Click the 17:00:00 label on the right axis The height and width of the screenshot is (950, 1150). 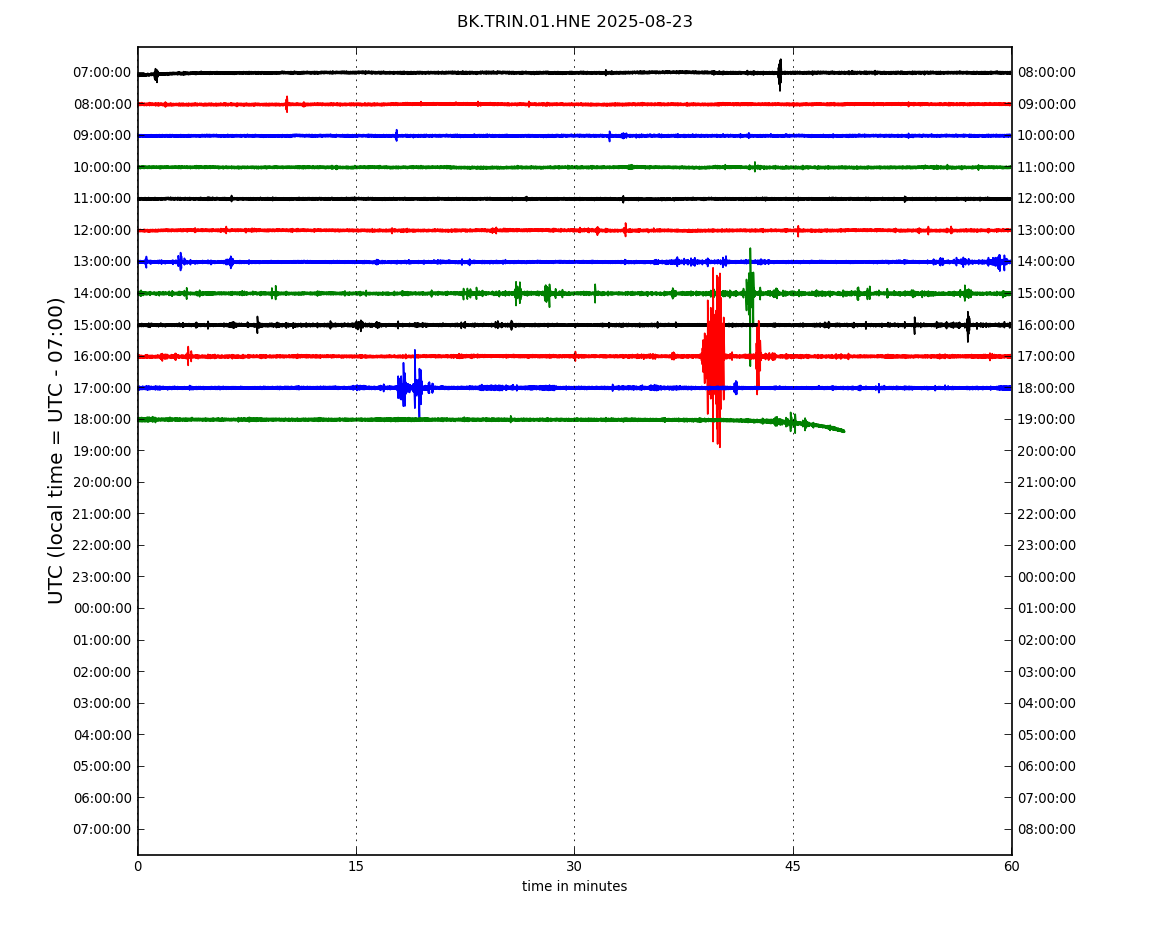click(x=1047, y=357)
